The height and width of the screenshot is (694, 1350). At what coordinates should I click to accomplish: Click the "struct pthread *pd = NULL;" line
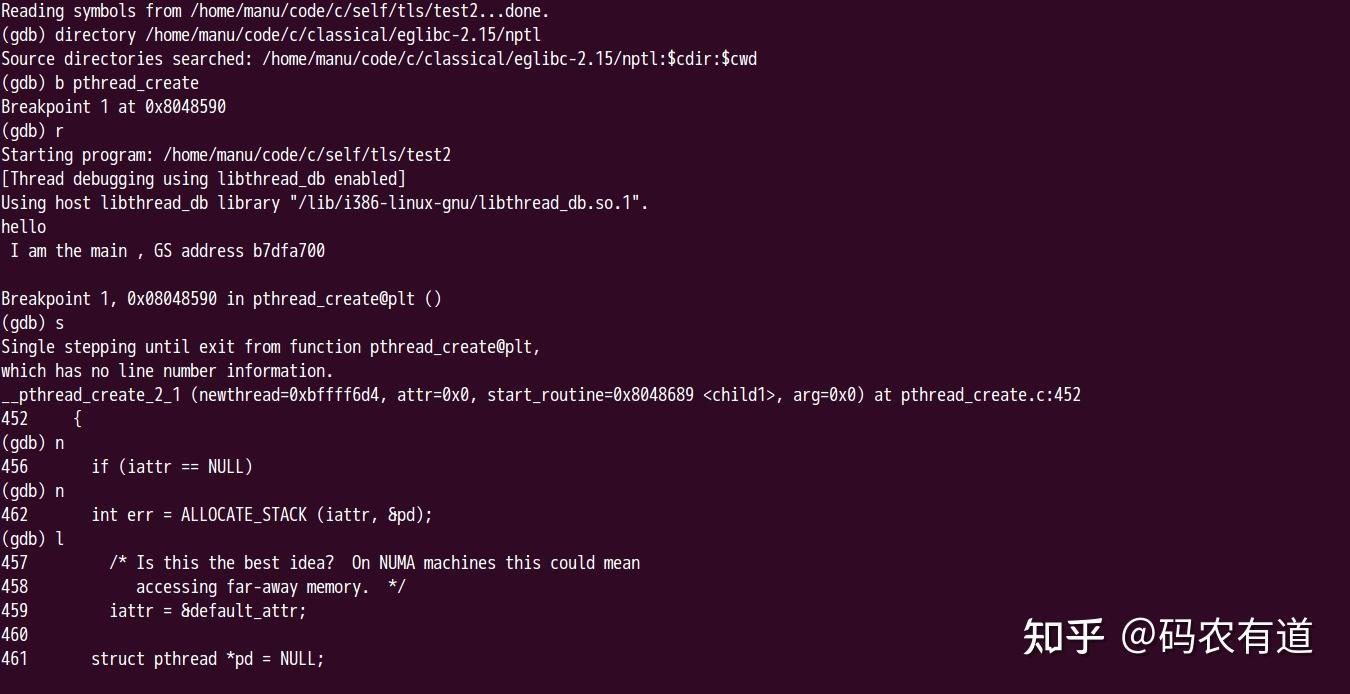208,659
